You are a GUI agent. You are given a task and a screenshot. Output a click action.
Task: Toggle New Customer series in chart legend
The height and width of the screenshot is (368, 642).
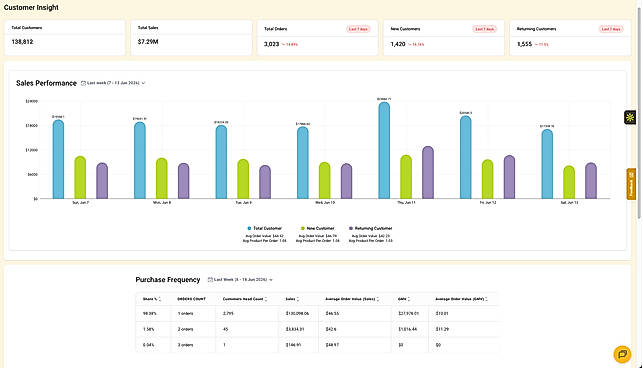(318, 228)
